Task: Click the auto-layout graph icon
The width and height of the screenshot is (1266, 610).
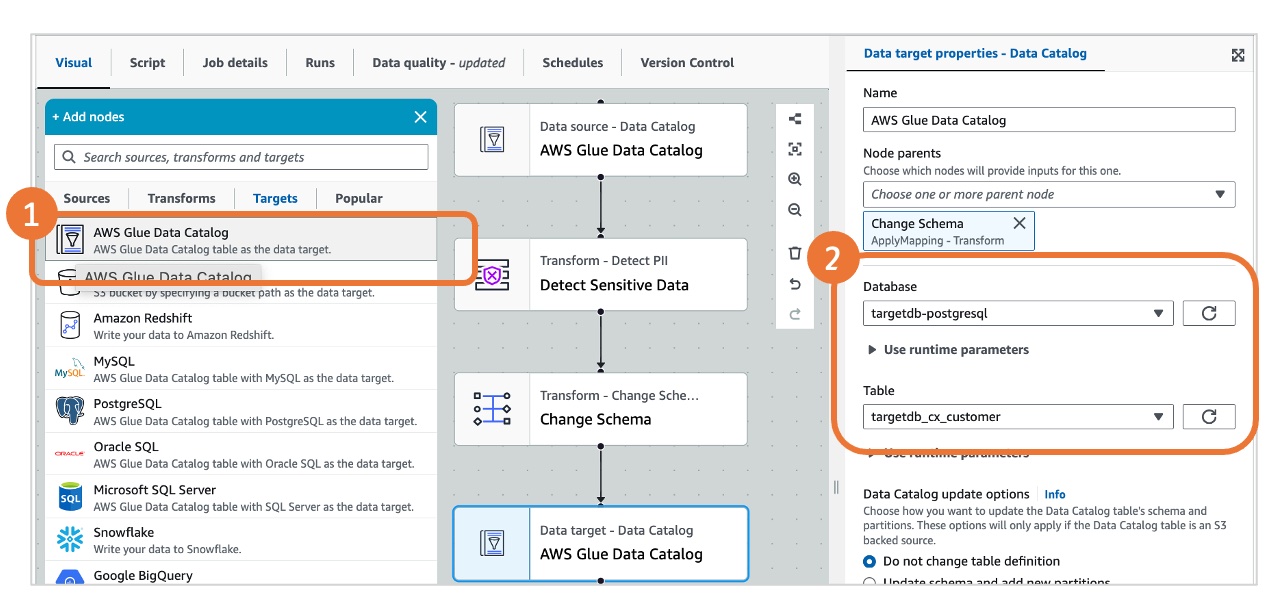Action: [x=795, y=119]
